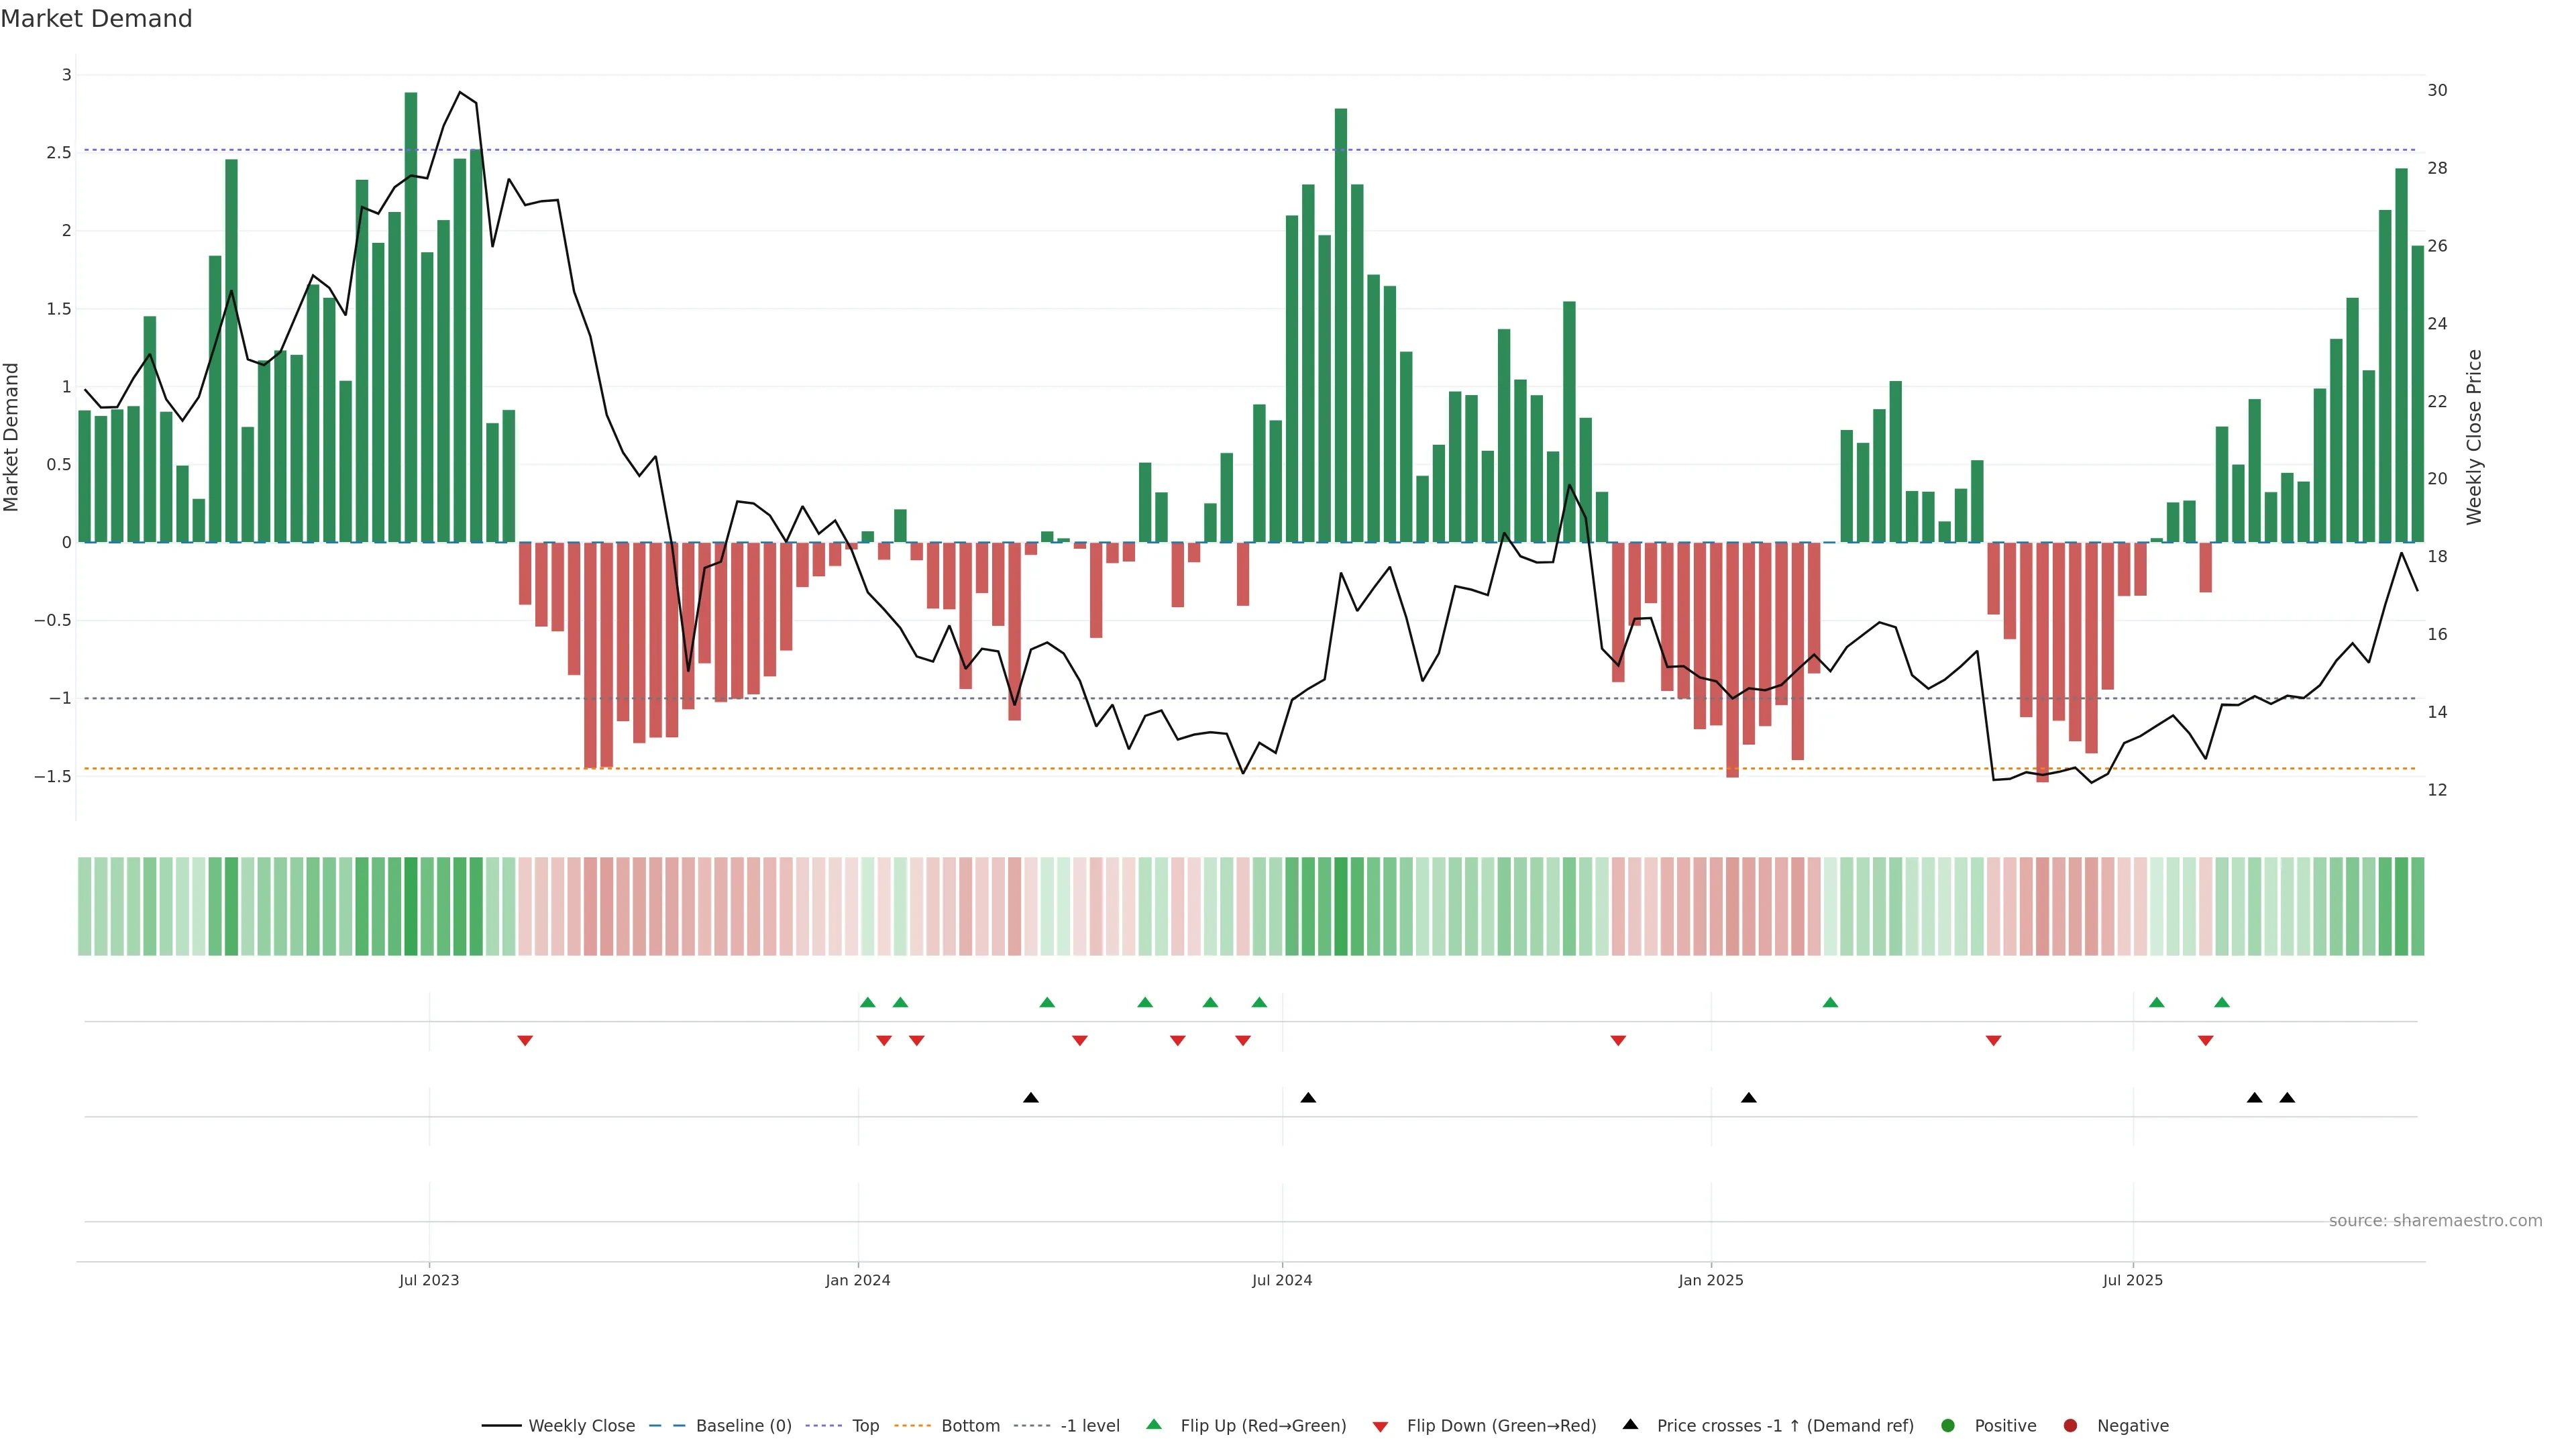
Task: Click the Market Demand chart title
Action: pos(96,19)
